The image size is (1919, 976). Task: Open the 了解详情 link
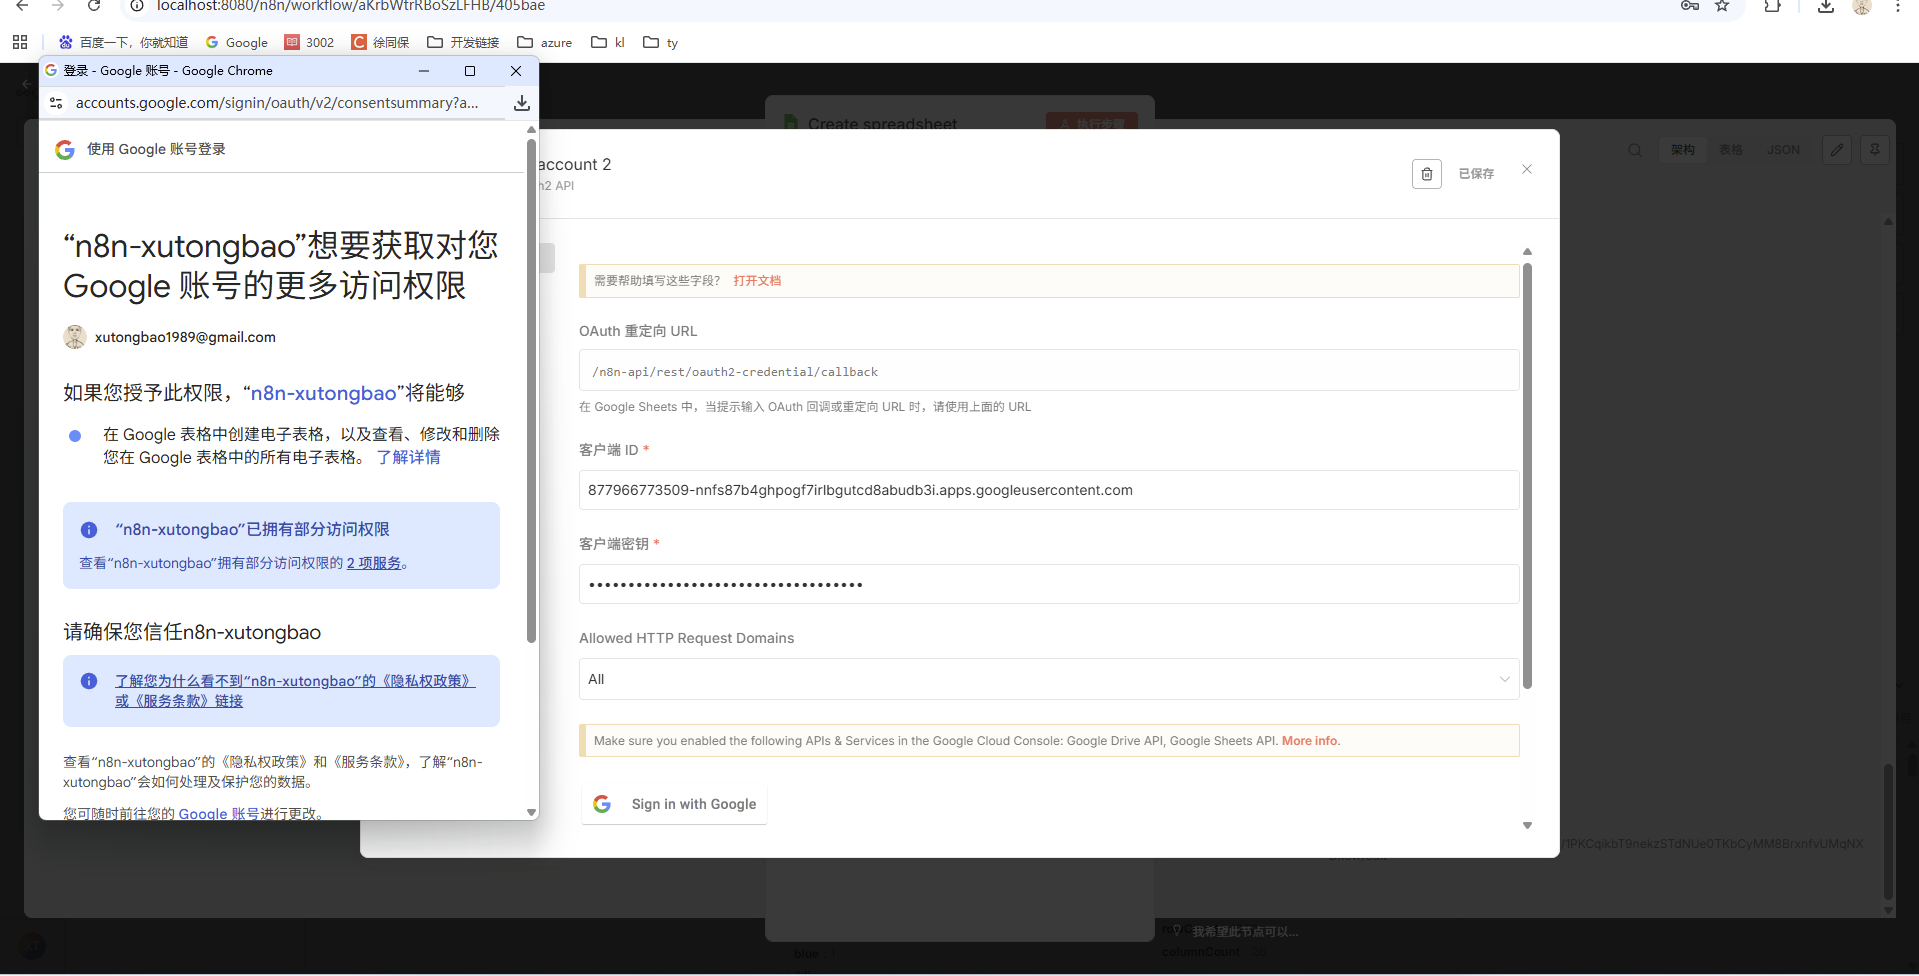(408, 457)
